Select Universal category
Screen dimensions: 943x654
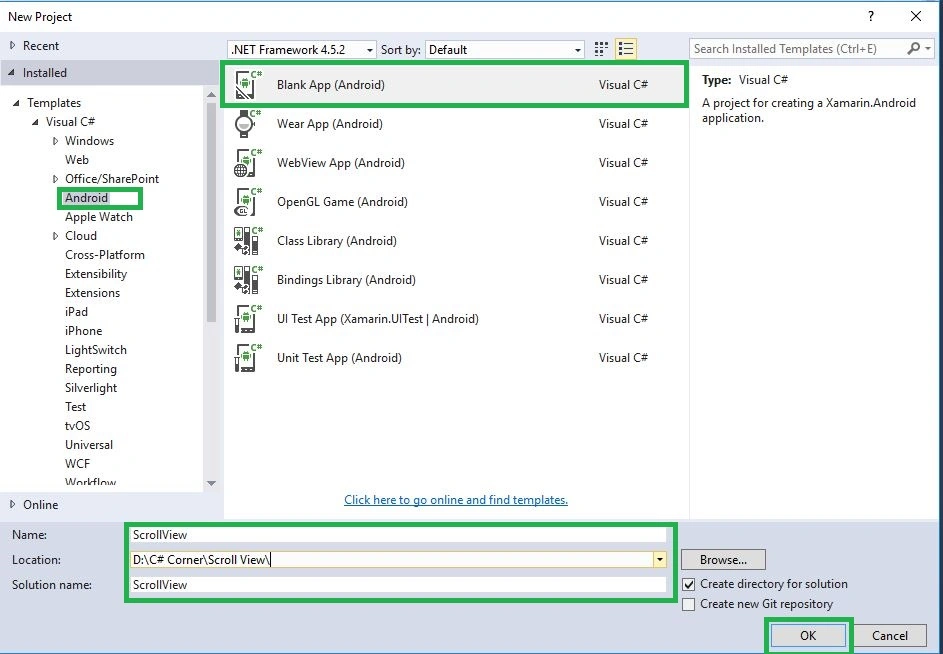coord(88,445)
